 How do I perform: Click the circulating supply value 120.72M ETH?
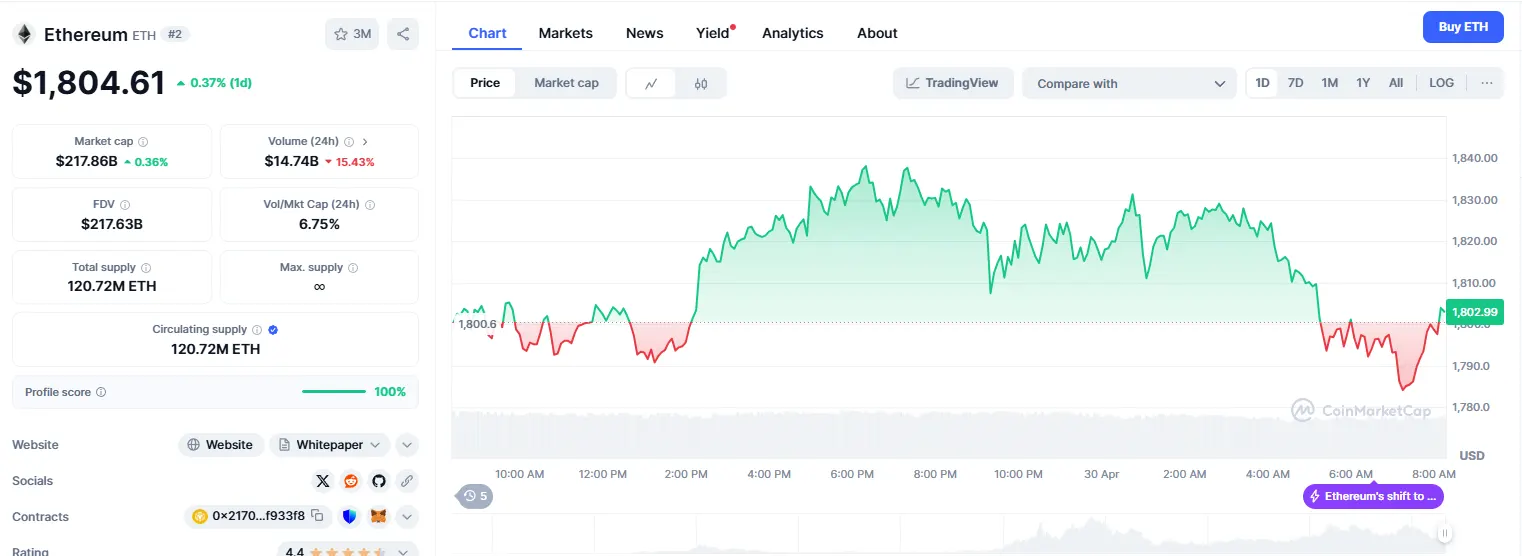(216, 349)
